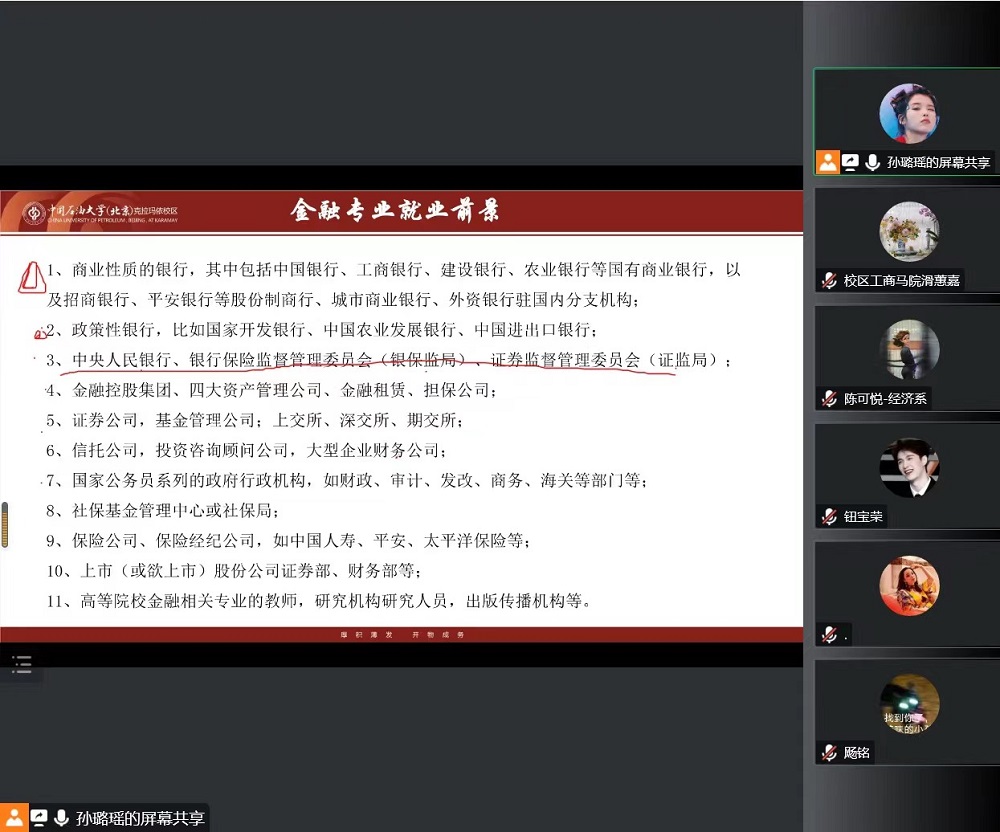Click the vertical scroll handle on slide's left edge
The height and width of the screenshot is (832, 1000).
pyautogui.click(x=5, y=524)
